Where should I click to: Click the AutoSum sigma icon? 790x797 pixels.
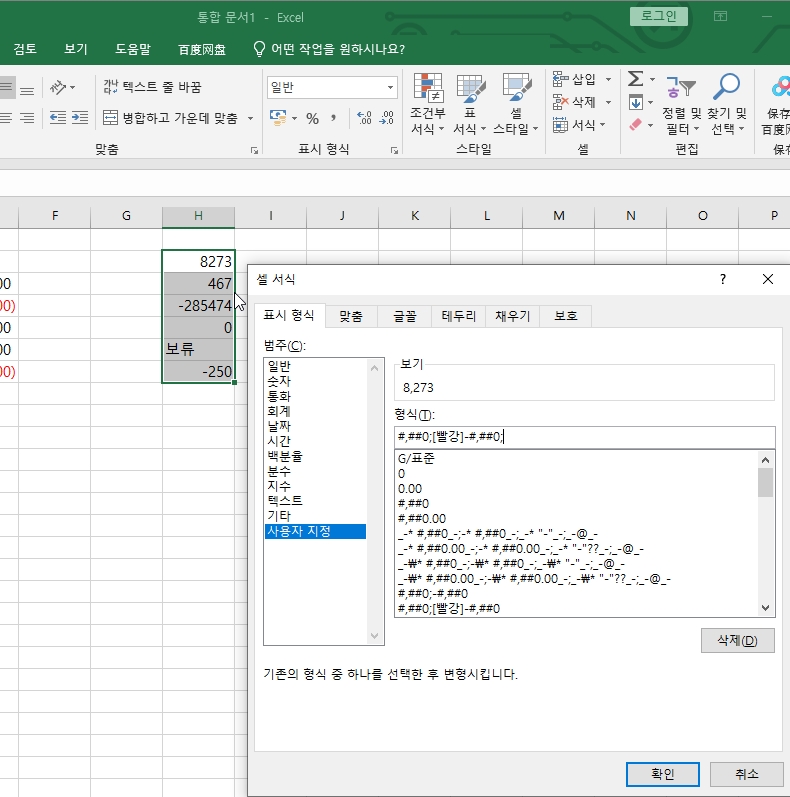pos(635,79)
